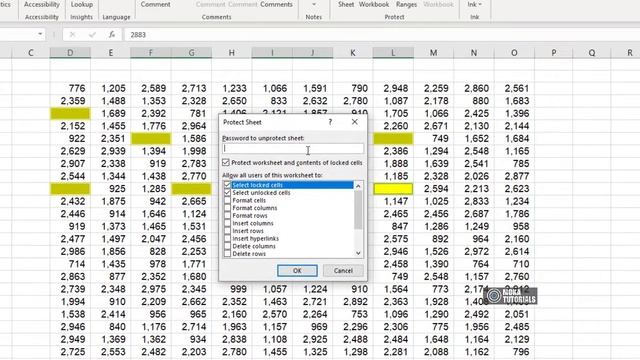This screenshot has width=640, height=360.
Task: Enable the Format columns permission
Action: click(228, 208)
